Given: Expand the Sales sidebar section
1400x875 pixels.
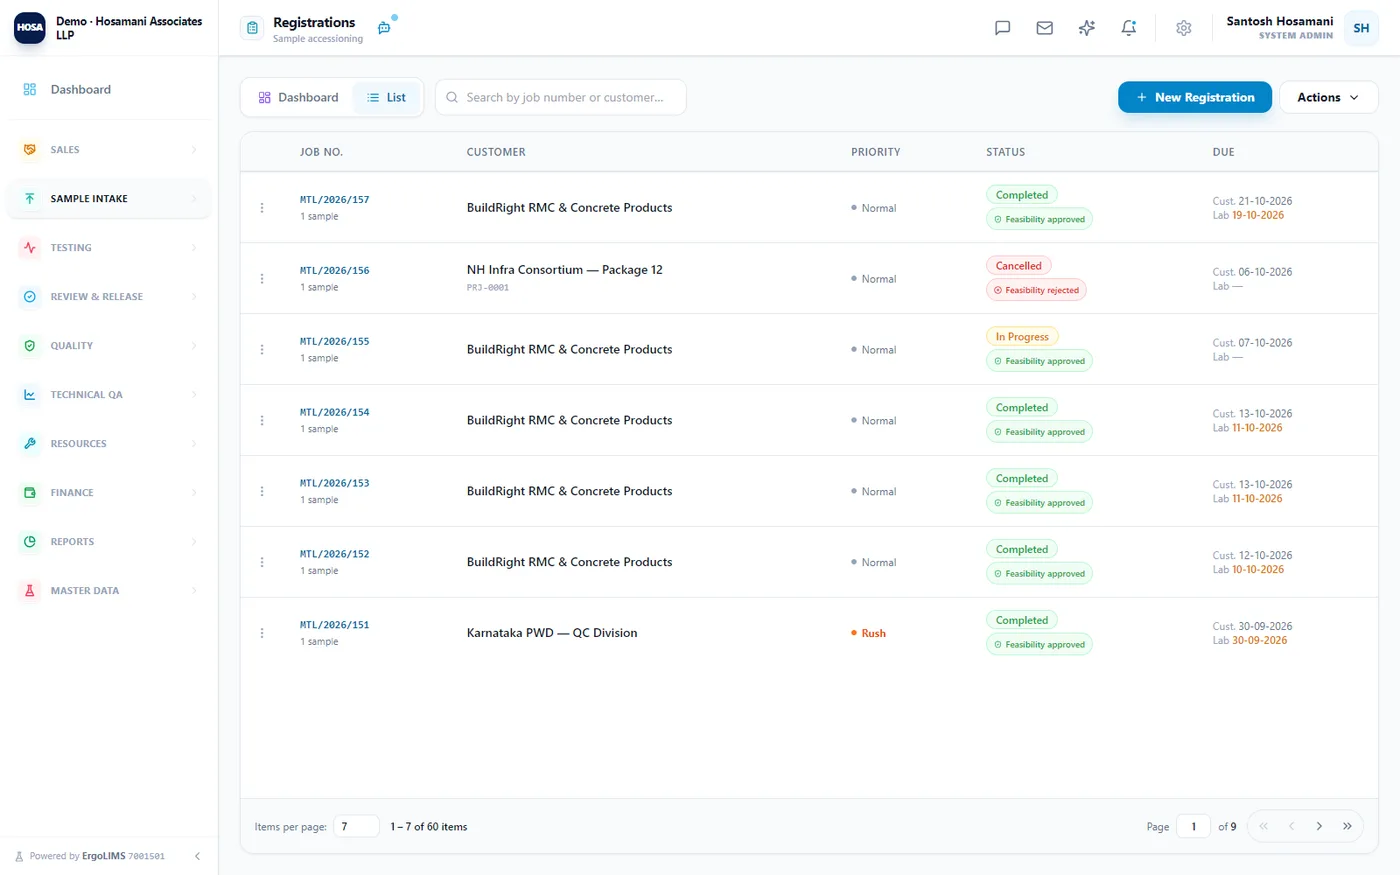Looking at the screenshot, I should [109, 150].
